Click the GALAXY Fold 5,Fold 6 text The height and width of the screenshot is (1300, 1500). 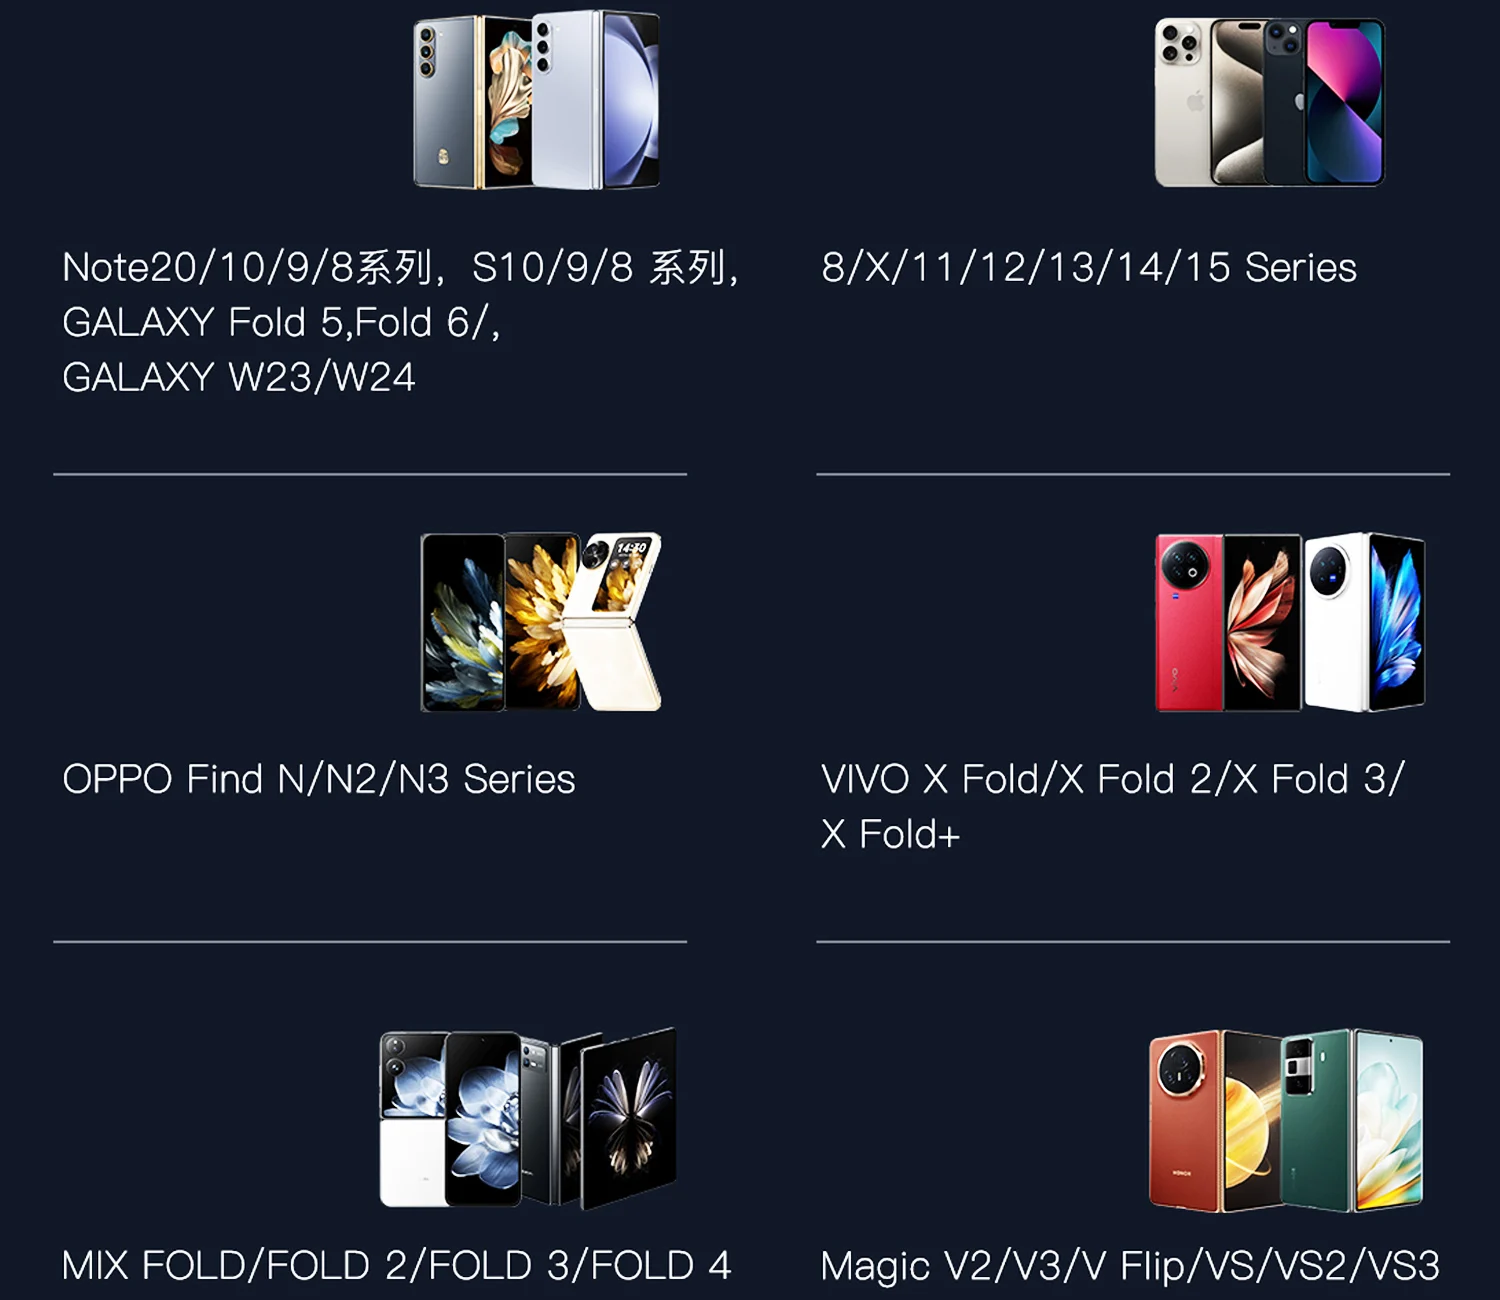click(281, 322)
